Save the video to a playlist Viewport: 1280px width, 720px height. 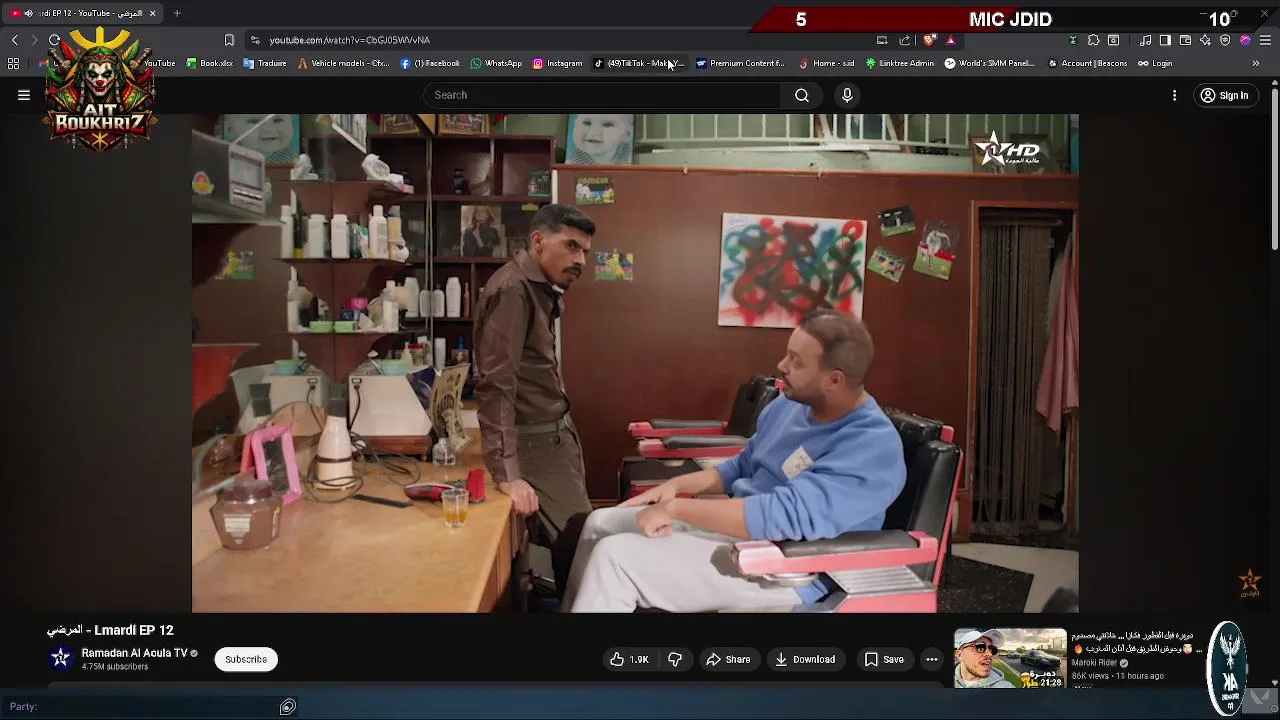[x=884, y=659]
